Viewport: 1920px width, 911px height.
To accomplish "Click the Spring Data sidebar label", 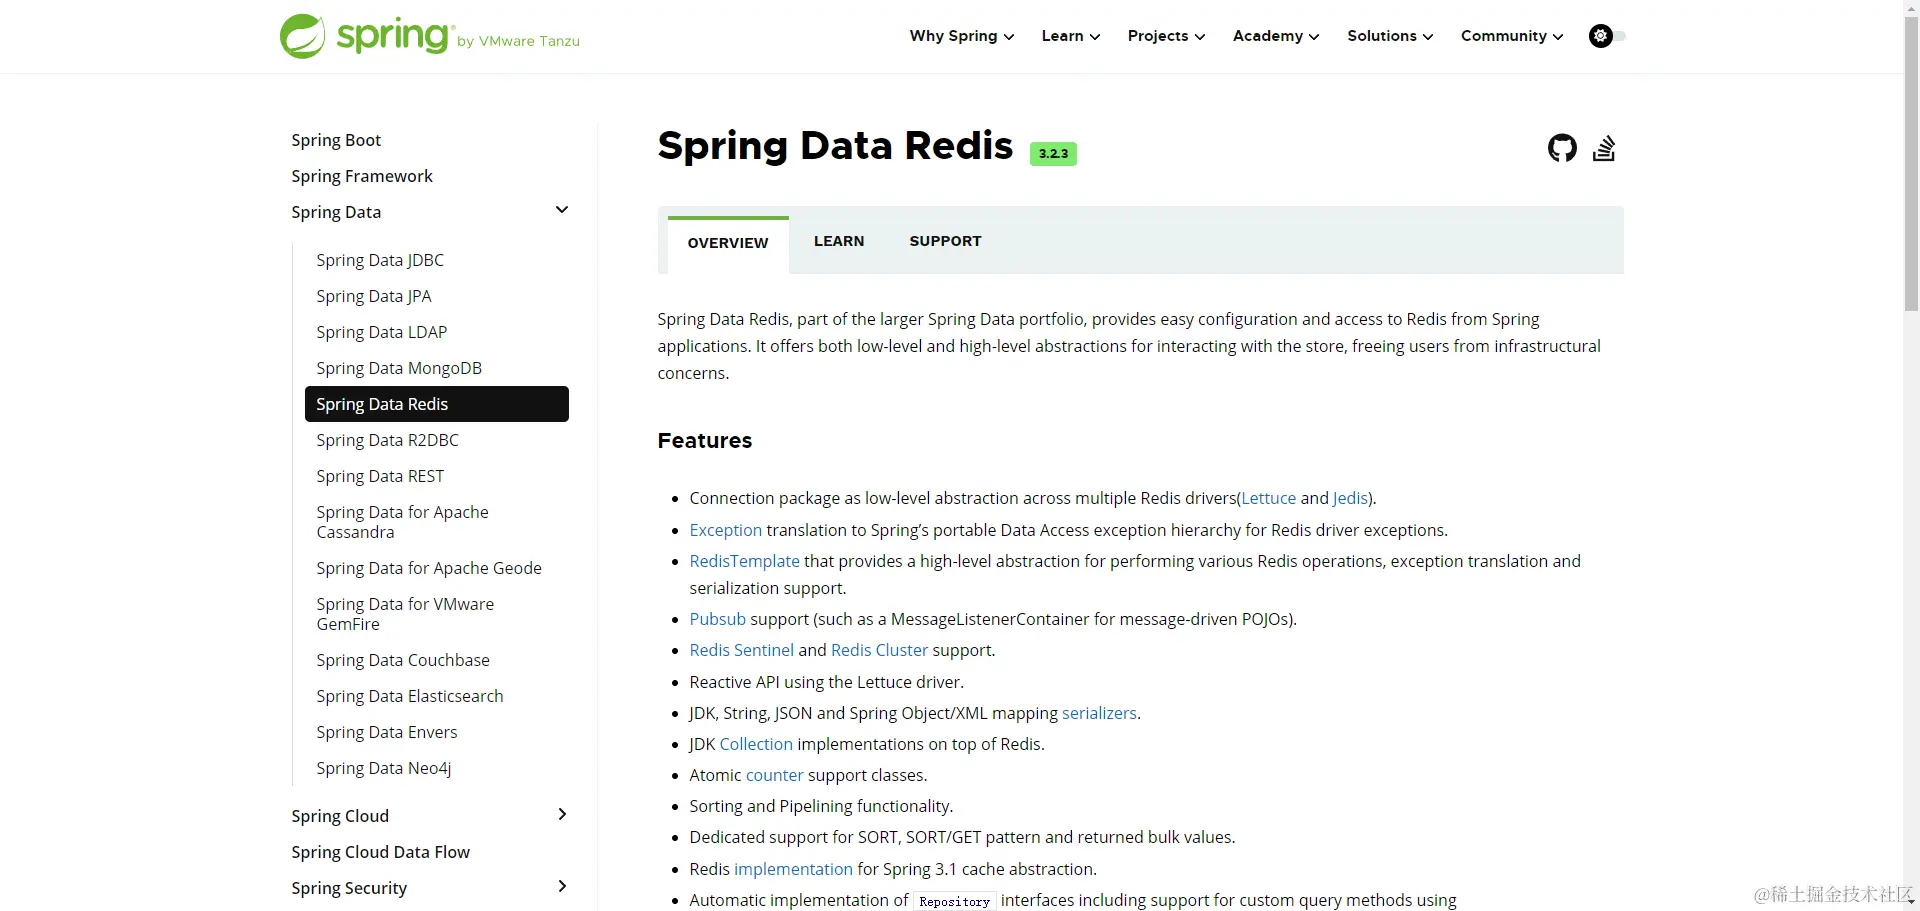I will click(x=336, y=212).
